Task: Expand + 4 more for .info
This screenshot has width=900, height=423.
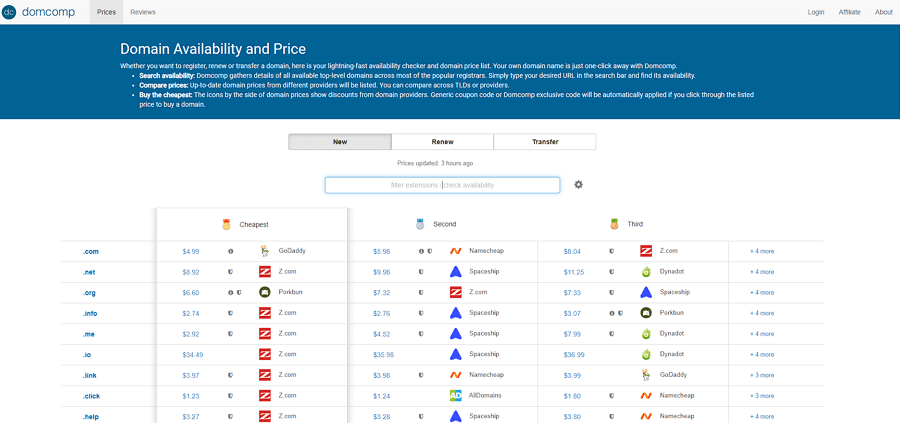Action: (x=762, y=313)
